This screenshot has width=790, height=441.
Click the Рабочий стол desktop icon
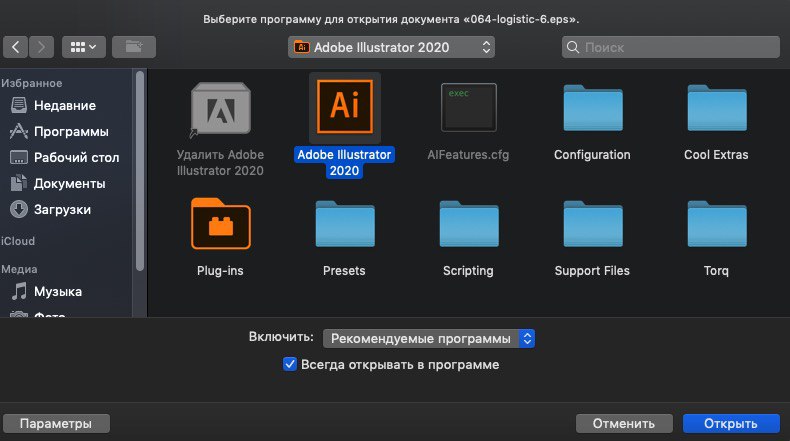(19, 158)
